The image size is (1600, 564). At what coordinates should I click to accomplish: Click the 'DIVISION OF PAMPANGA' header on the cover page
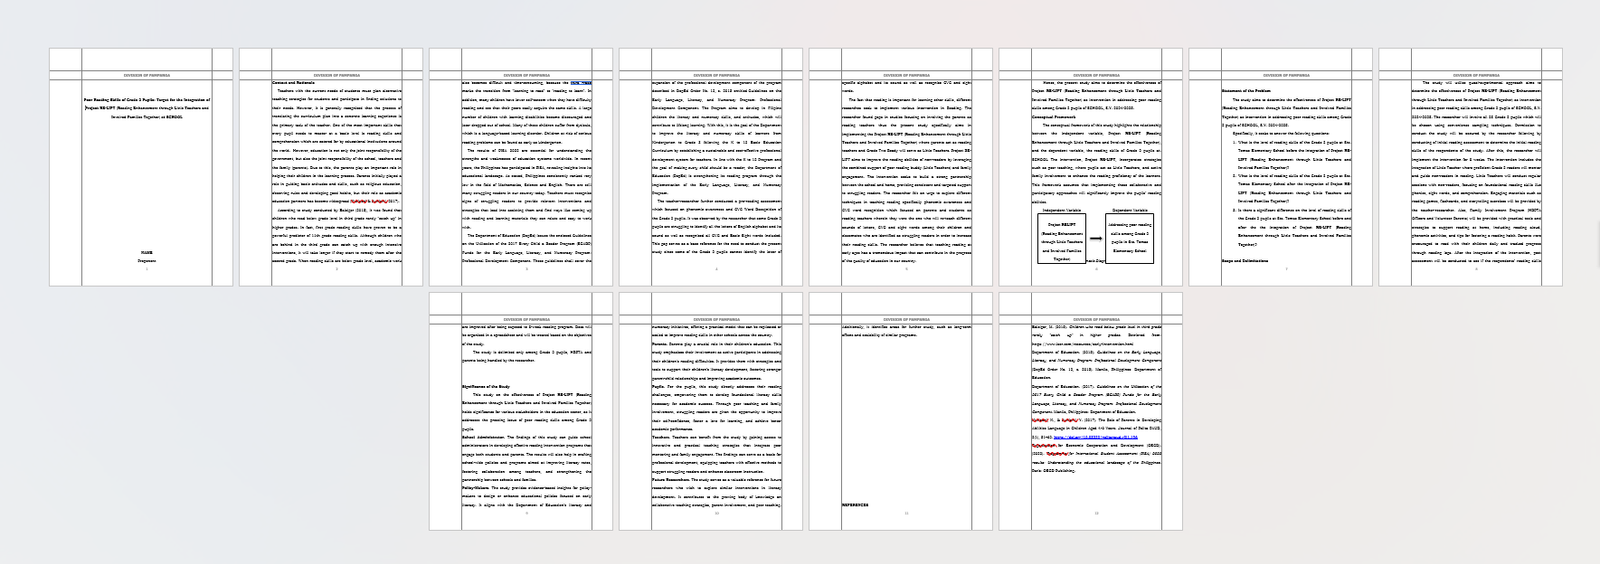click(x=146, y=75)
